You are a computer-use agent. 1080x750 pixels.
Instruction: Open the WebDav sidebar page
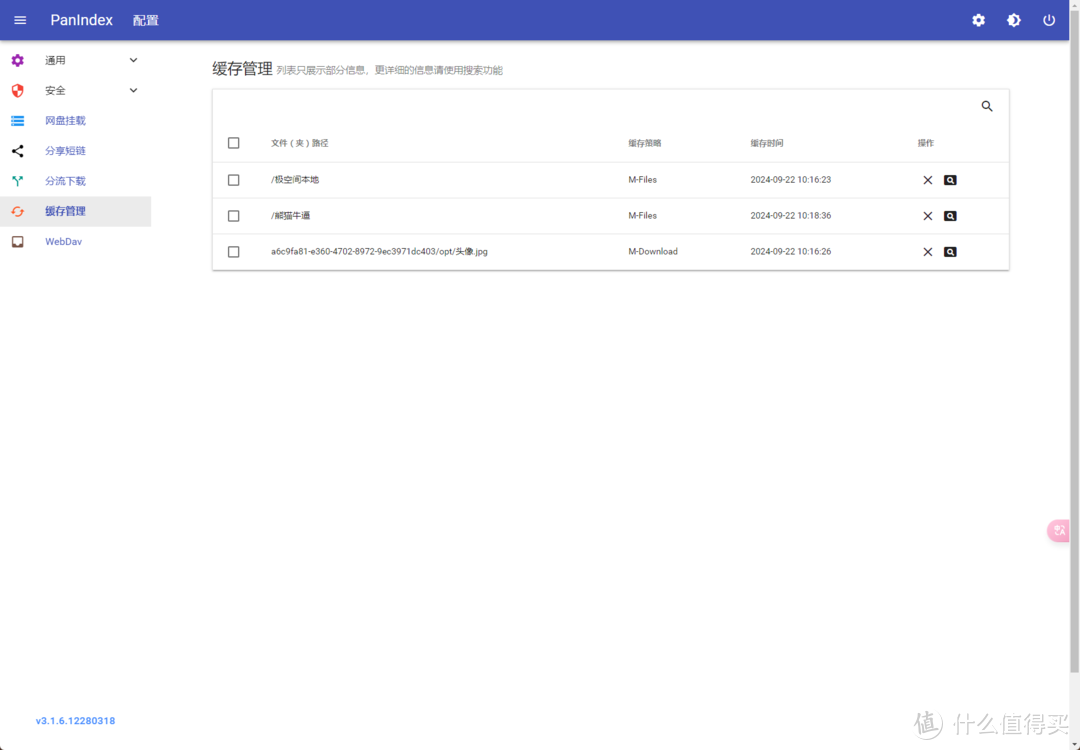[63, 242]
